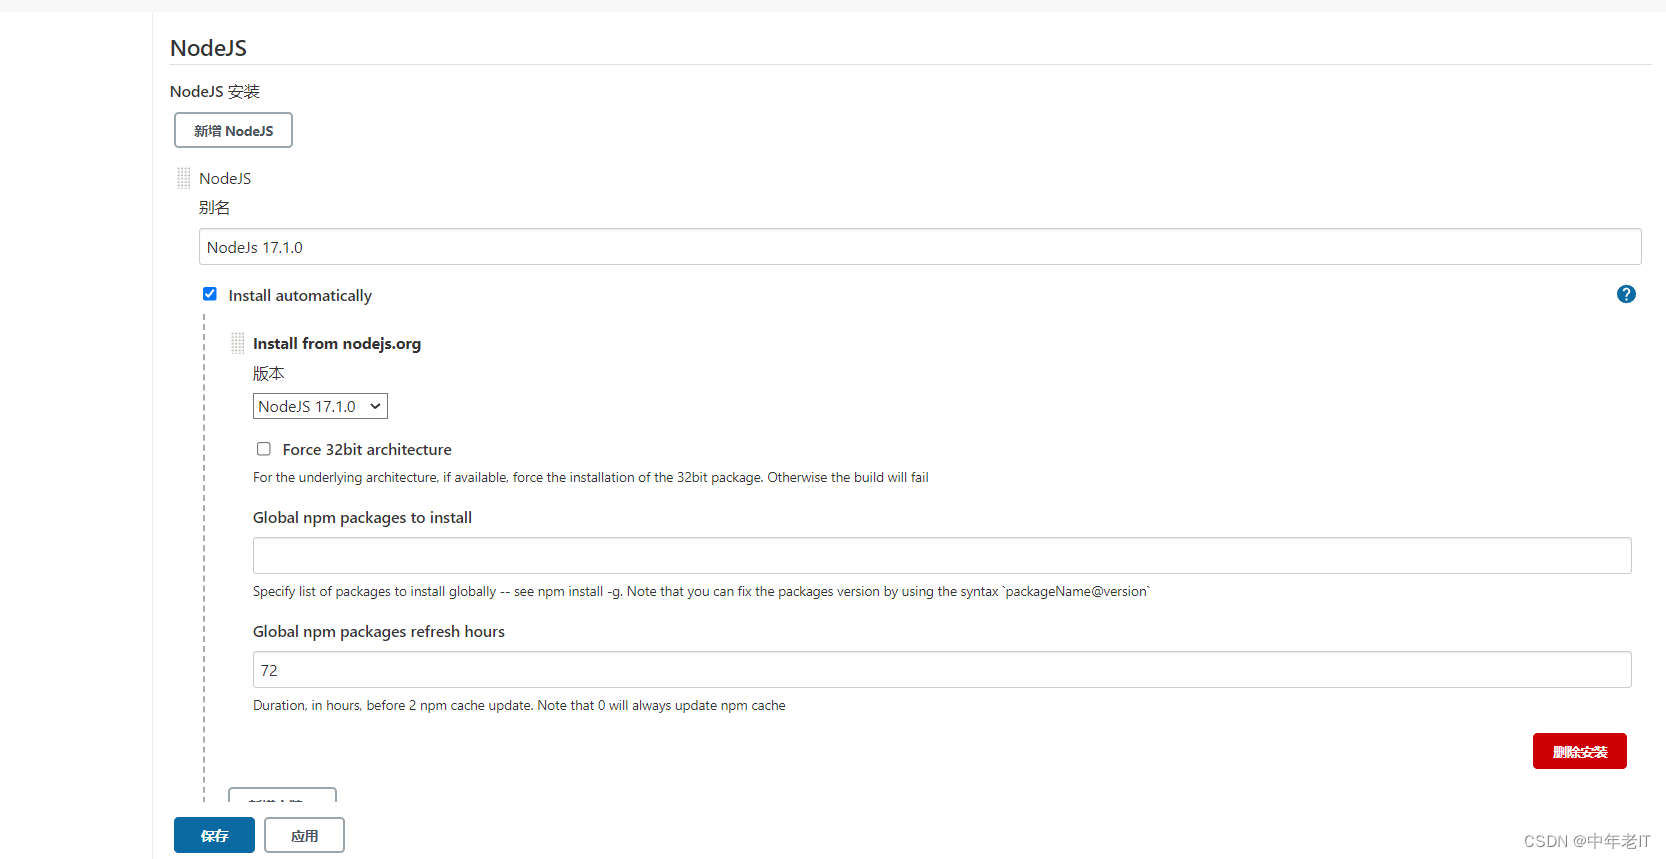Click the NodeJS section drag handle icon

(183, 177)
